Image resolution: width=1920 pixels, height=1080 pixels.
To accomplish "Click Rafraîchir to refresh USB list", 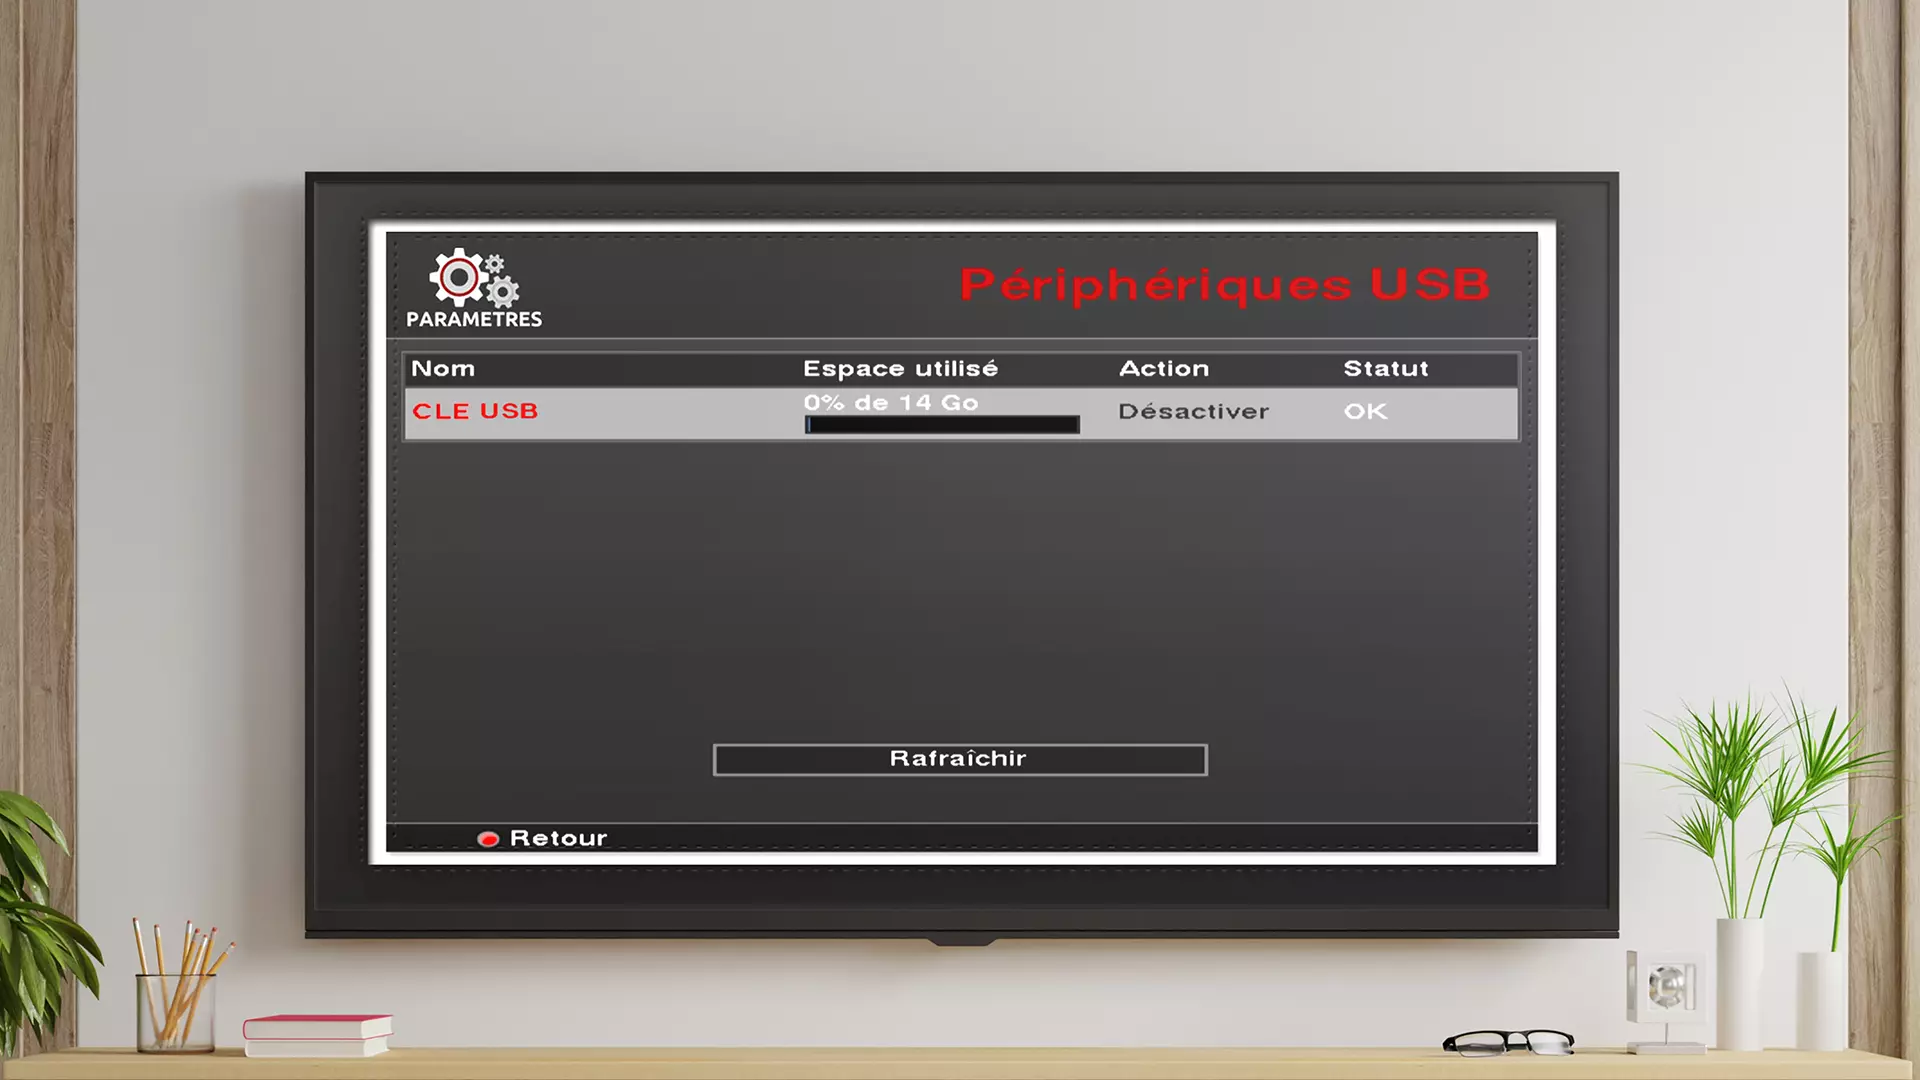I will (x=960, y=758).
